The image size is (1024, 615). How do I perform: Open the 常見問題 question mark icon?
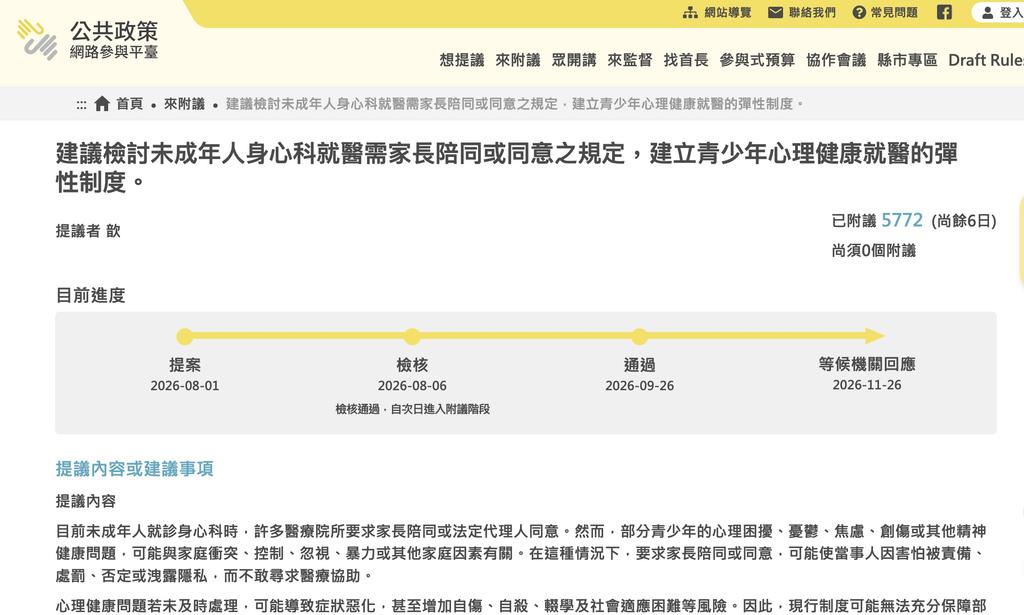tap(859, 12)
